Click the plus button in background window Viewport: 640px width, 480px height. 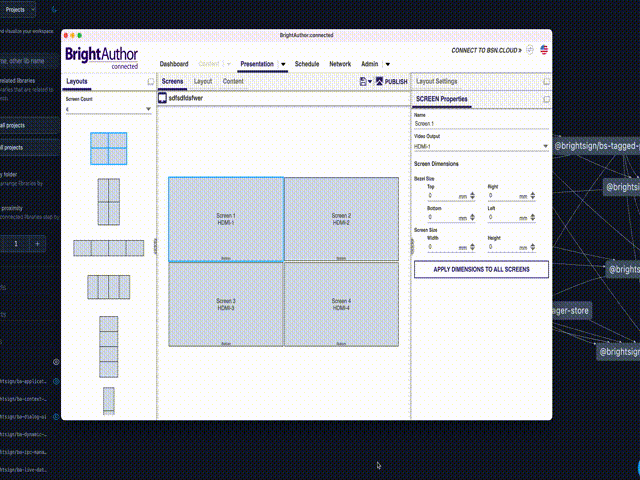click(38, 244)
